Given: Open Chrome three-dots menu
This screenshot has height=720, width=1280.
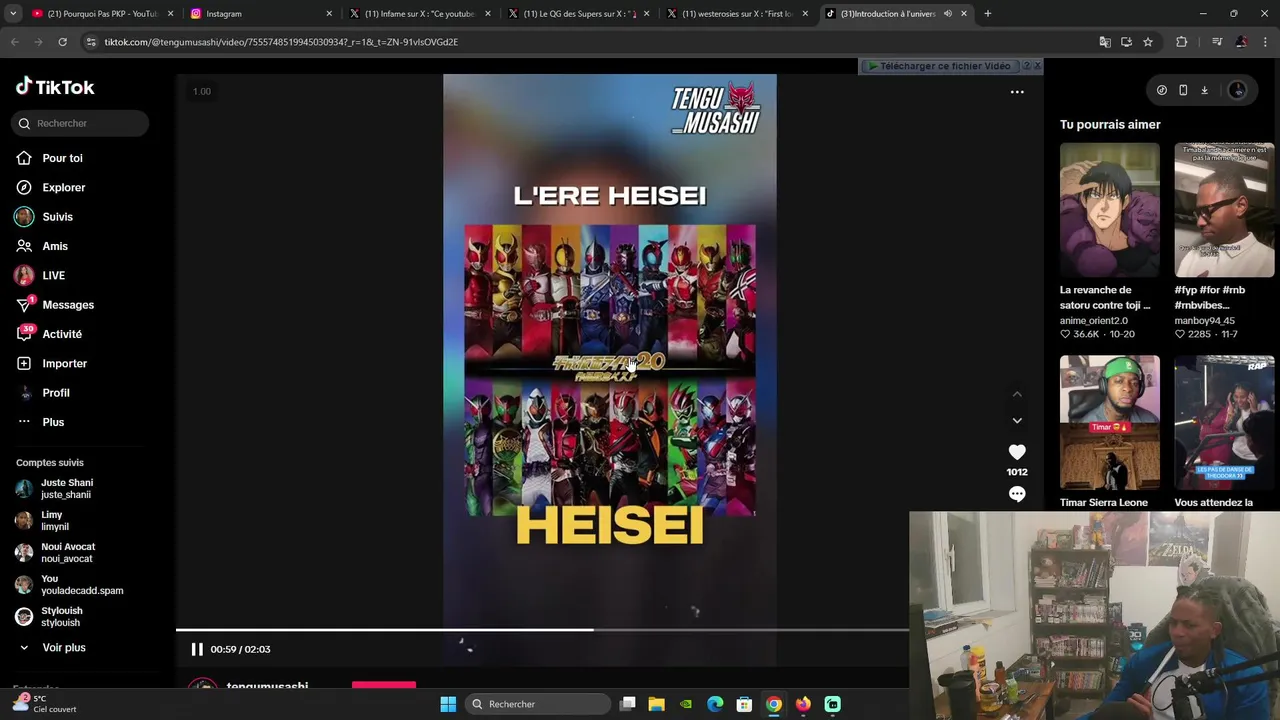Looking at the screenshot, I should (x=1265, y=42).
